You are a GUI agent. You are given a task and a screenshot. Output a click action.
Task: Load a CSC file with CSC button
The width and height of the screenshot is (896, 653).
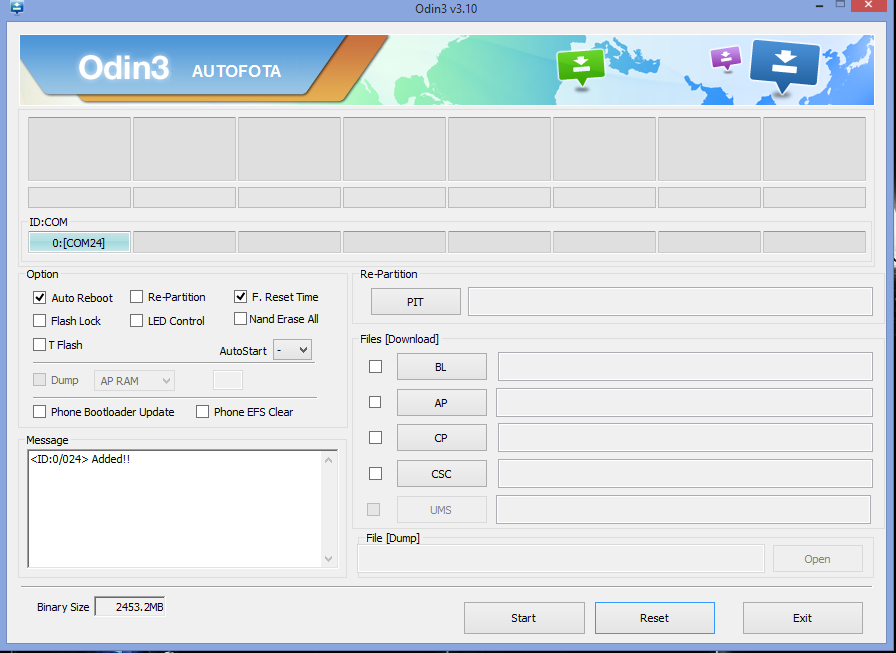pyautogui.click(x=442, y=474)
